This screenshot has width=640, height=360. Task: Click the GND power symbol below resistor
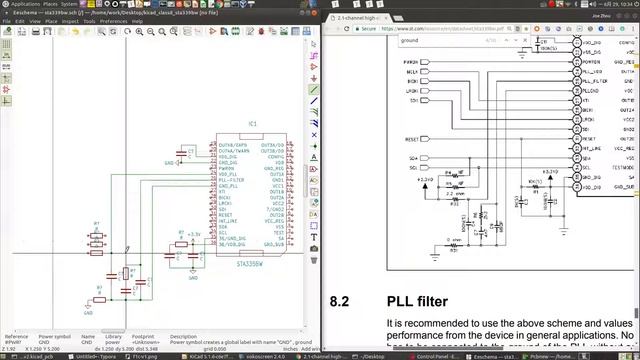pos(88,307)
